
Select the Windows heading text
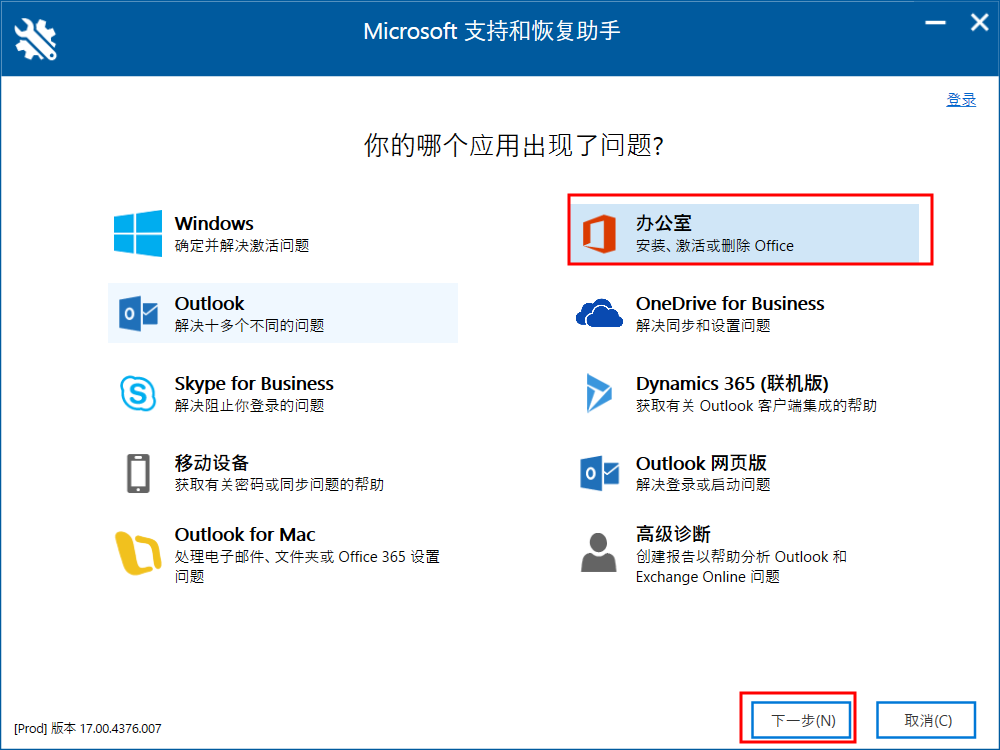(x=214, y=223)
